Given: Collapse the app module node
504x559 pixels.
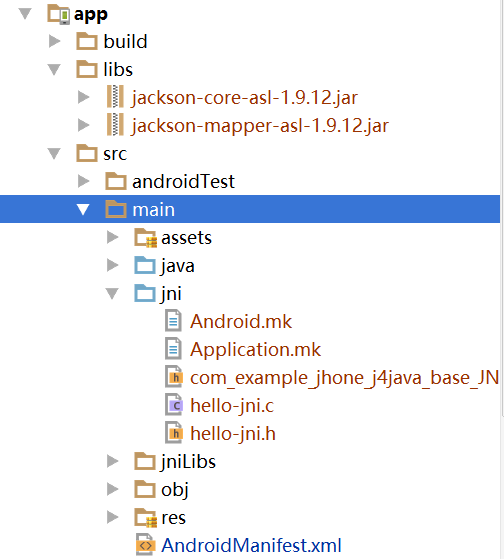Looking at the screenshot, I should tap(25, 14).
